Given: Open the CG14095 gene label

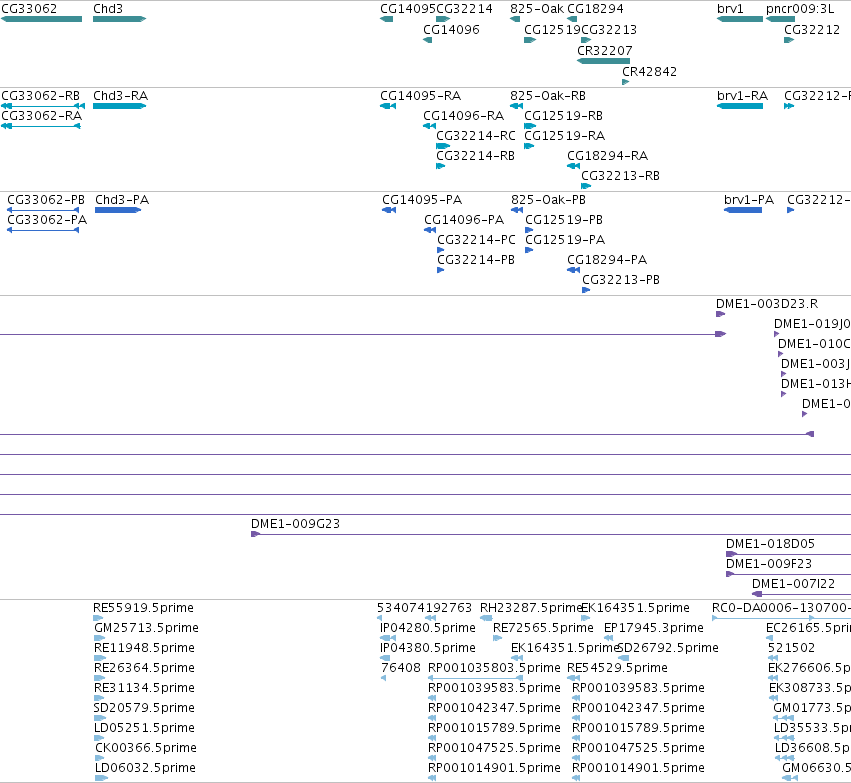Looking at the screenshot, I should coord(408,9).
